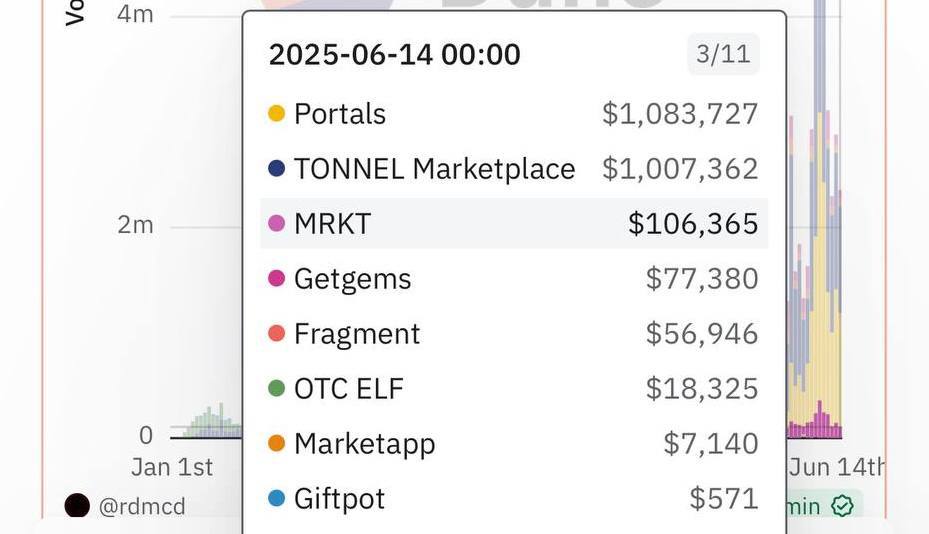Click the tall yellow bar on chart right
The width and height of the screenshot is (929, 534).
tap(820, 267)
